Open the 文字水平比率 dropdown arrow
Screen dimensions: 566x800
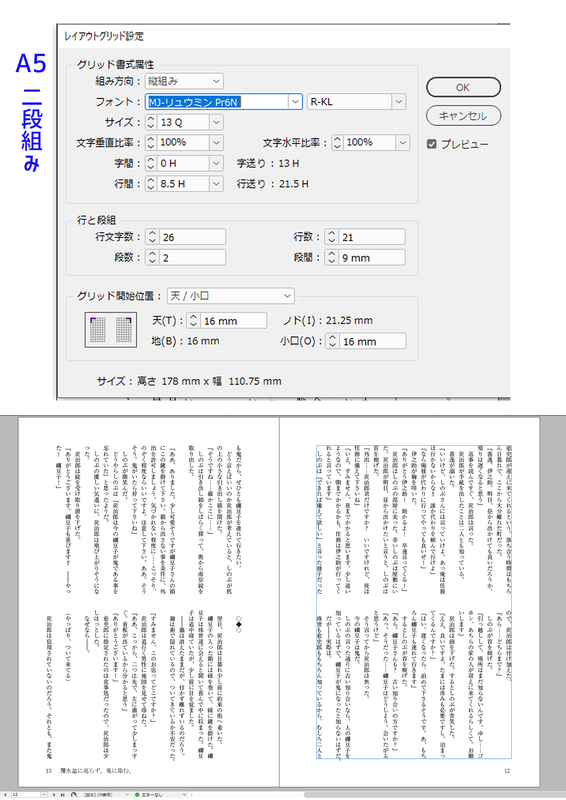tap(403, 142)
